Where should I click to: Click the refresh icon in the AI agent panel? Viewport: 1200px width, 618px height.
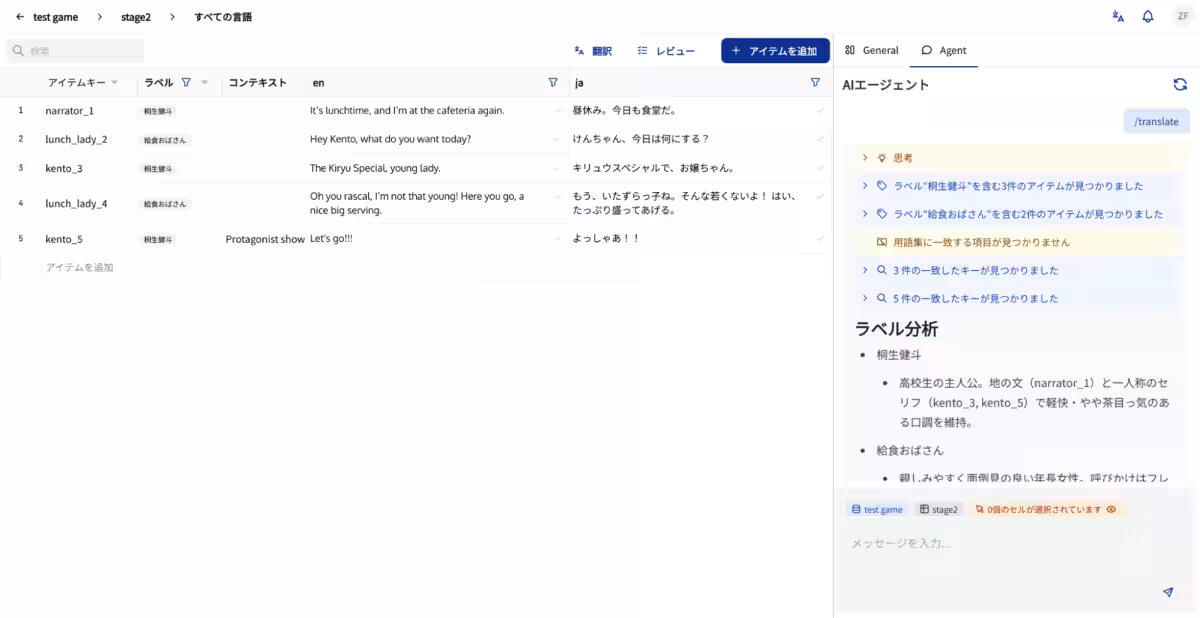click(x=1180, y=86)
